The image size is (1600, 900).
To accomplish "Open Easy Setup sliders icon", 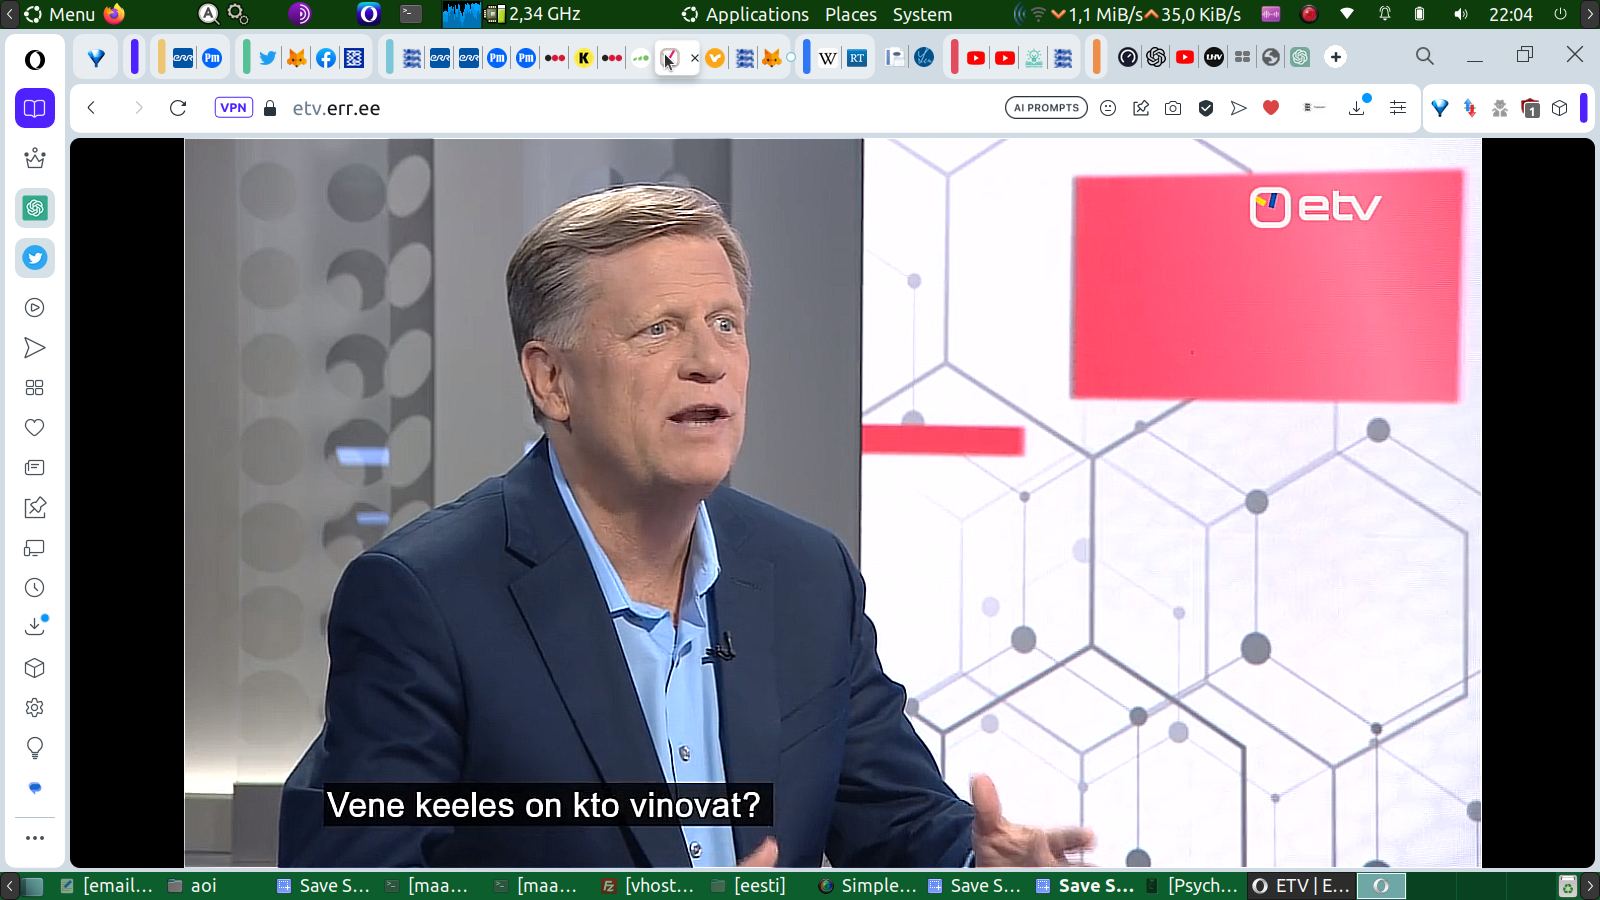I will coord(1398,108).
